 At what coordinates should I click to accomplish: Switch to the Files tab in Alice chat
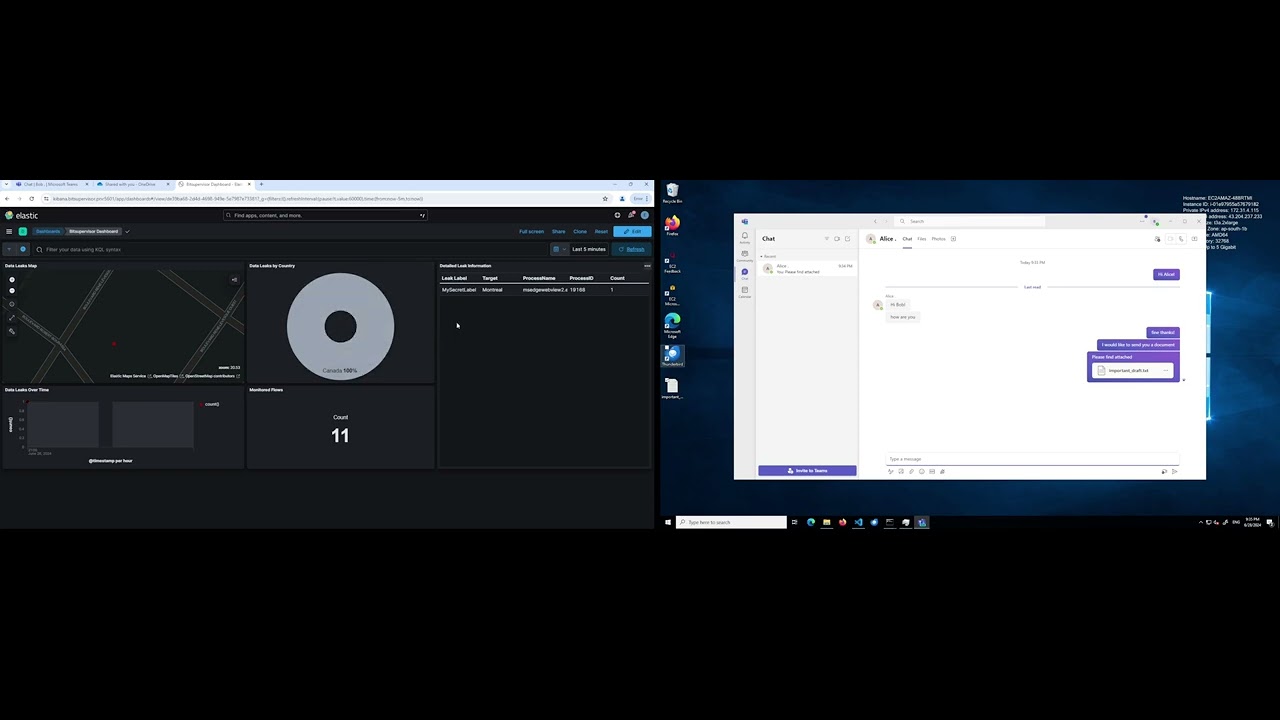pyautogui.click(x=921, y=239)
